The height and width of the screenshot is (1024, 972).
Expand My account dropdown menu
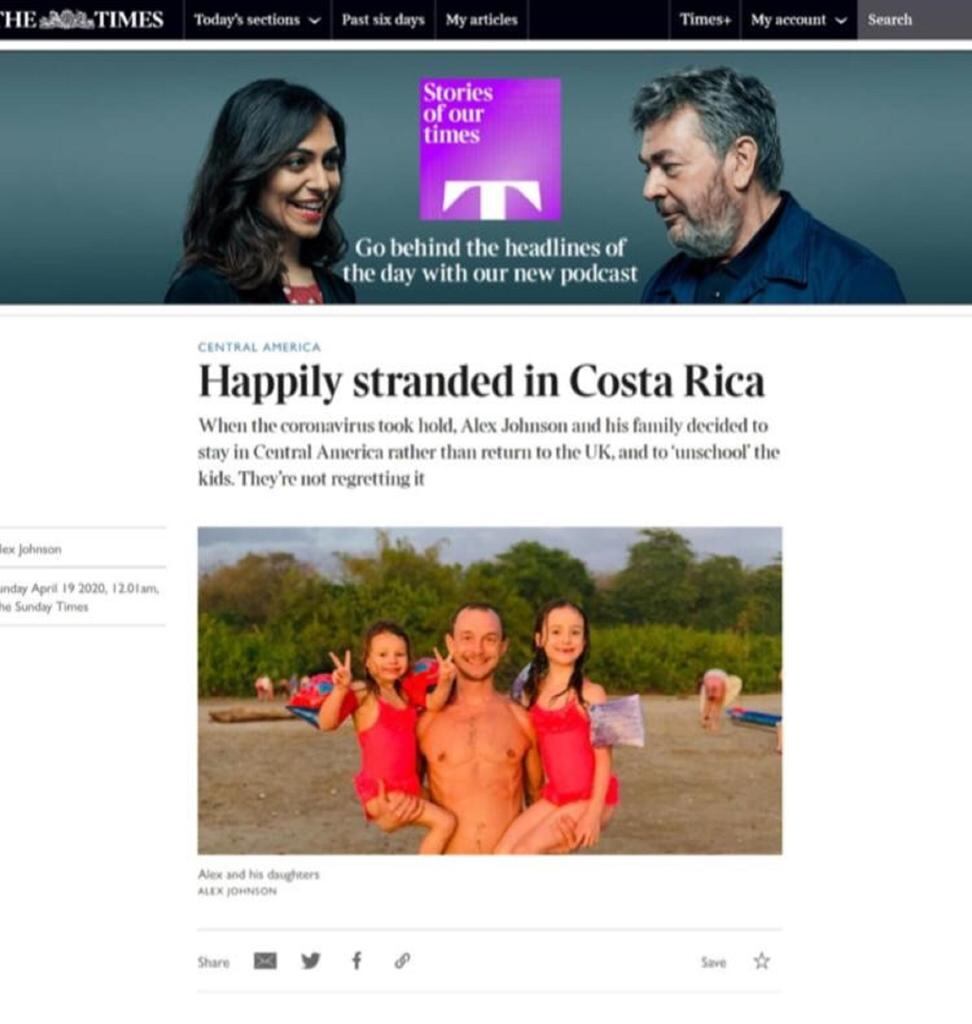tap(798, 20)
